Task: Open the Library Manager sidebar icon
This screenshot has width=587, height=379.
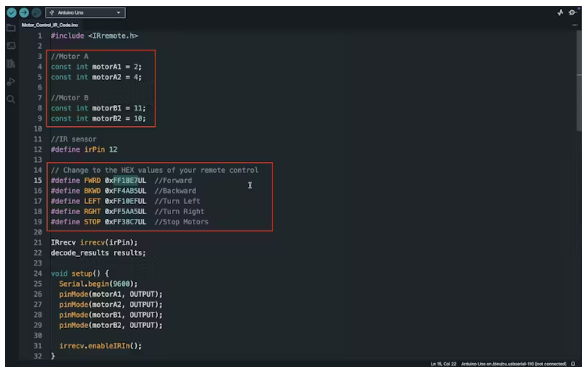Action: click(x=11, y=64)
